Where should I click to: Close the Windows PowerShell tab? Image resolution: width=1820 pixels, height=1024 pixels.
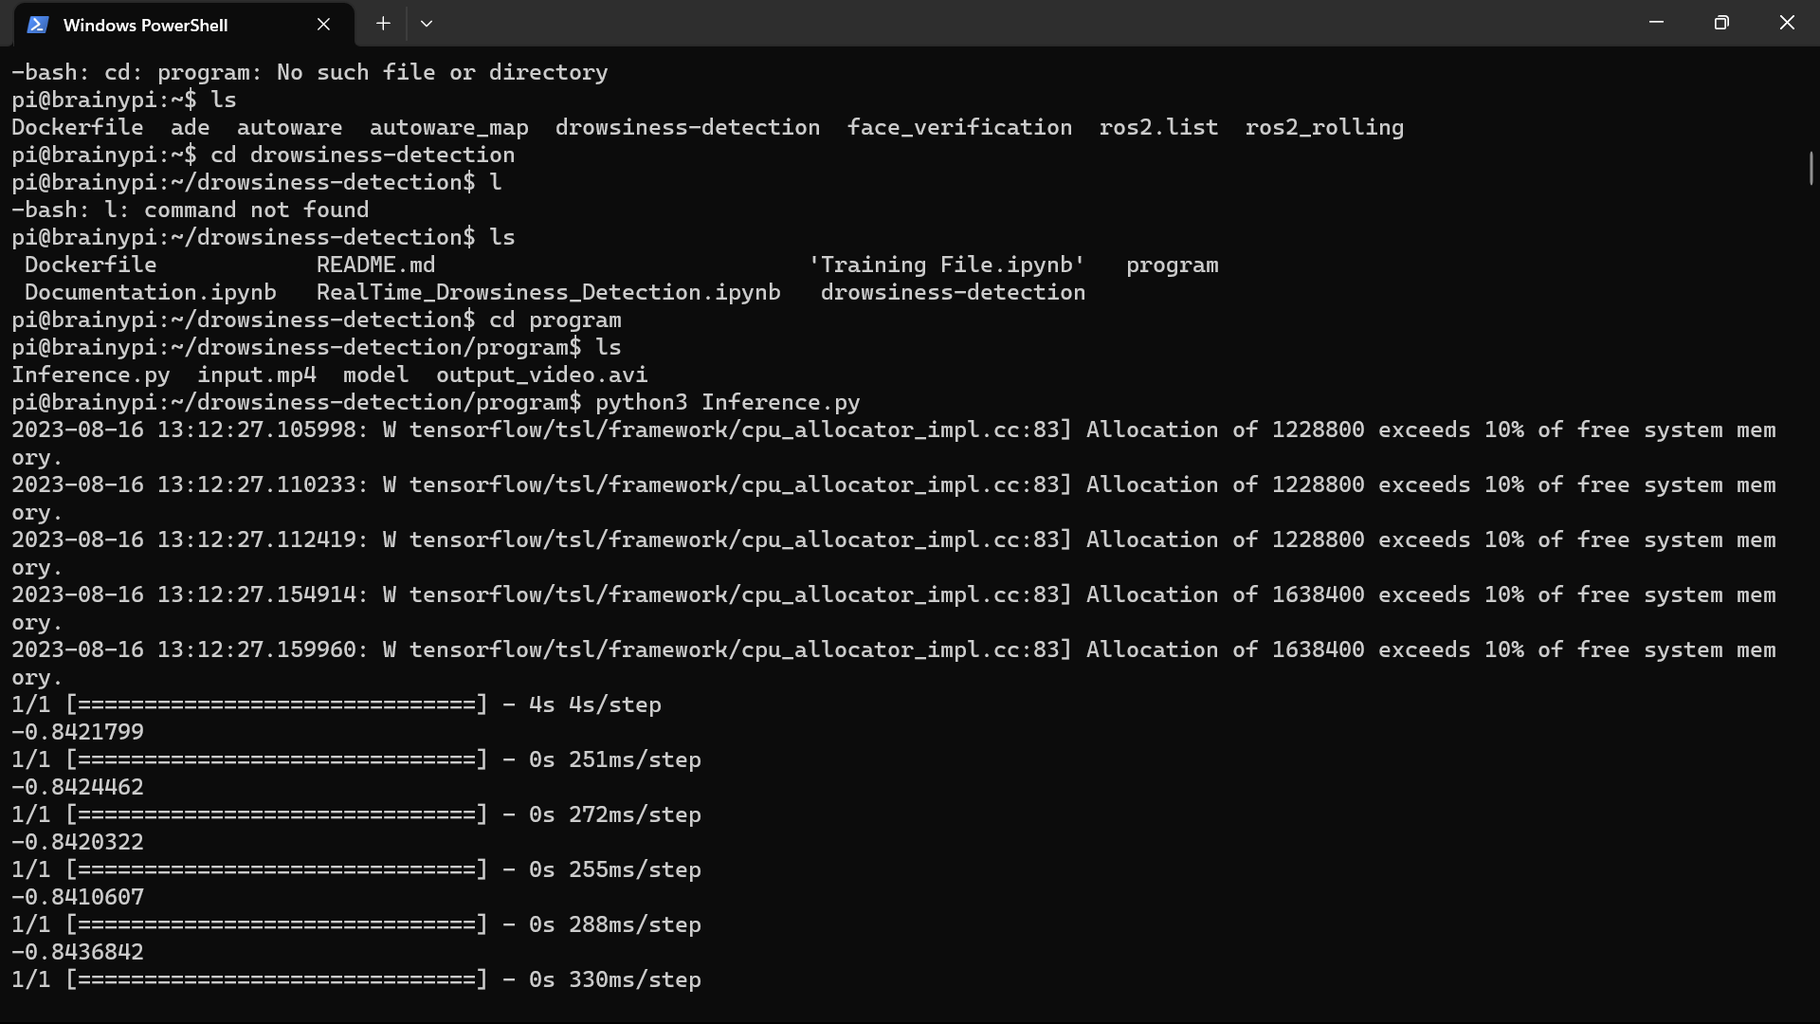323,24
